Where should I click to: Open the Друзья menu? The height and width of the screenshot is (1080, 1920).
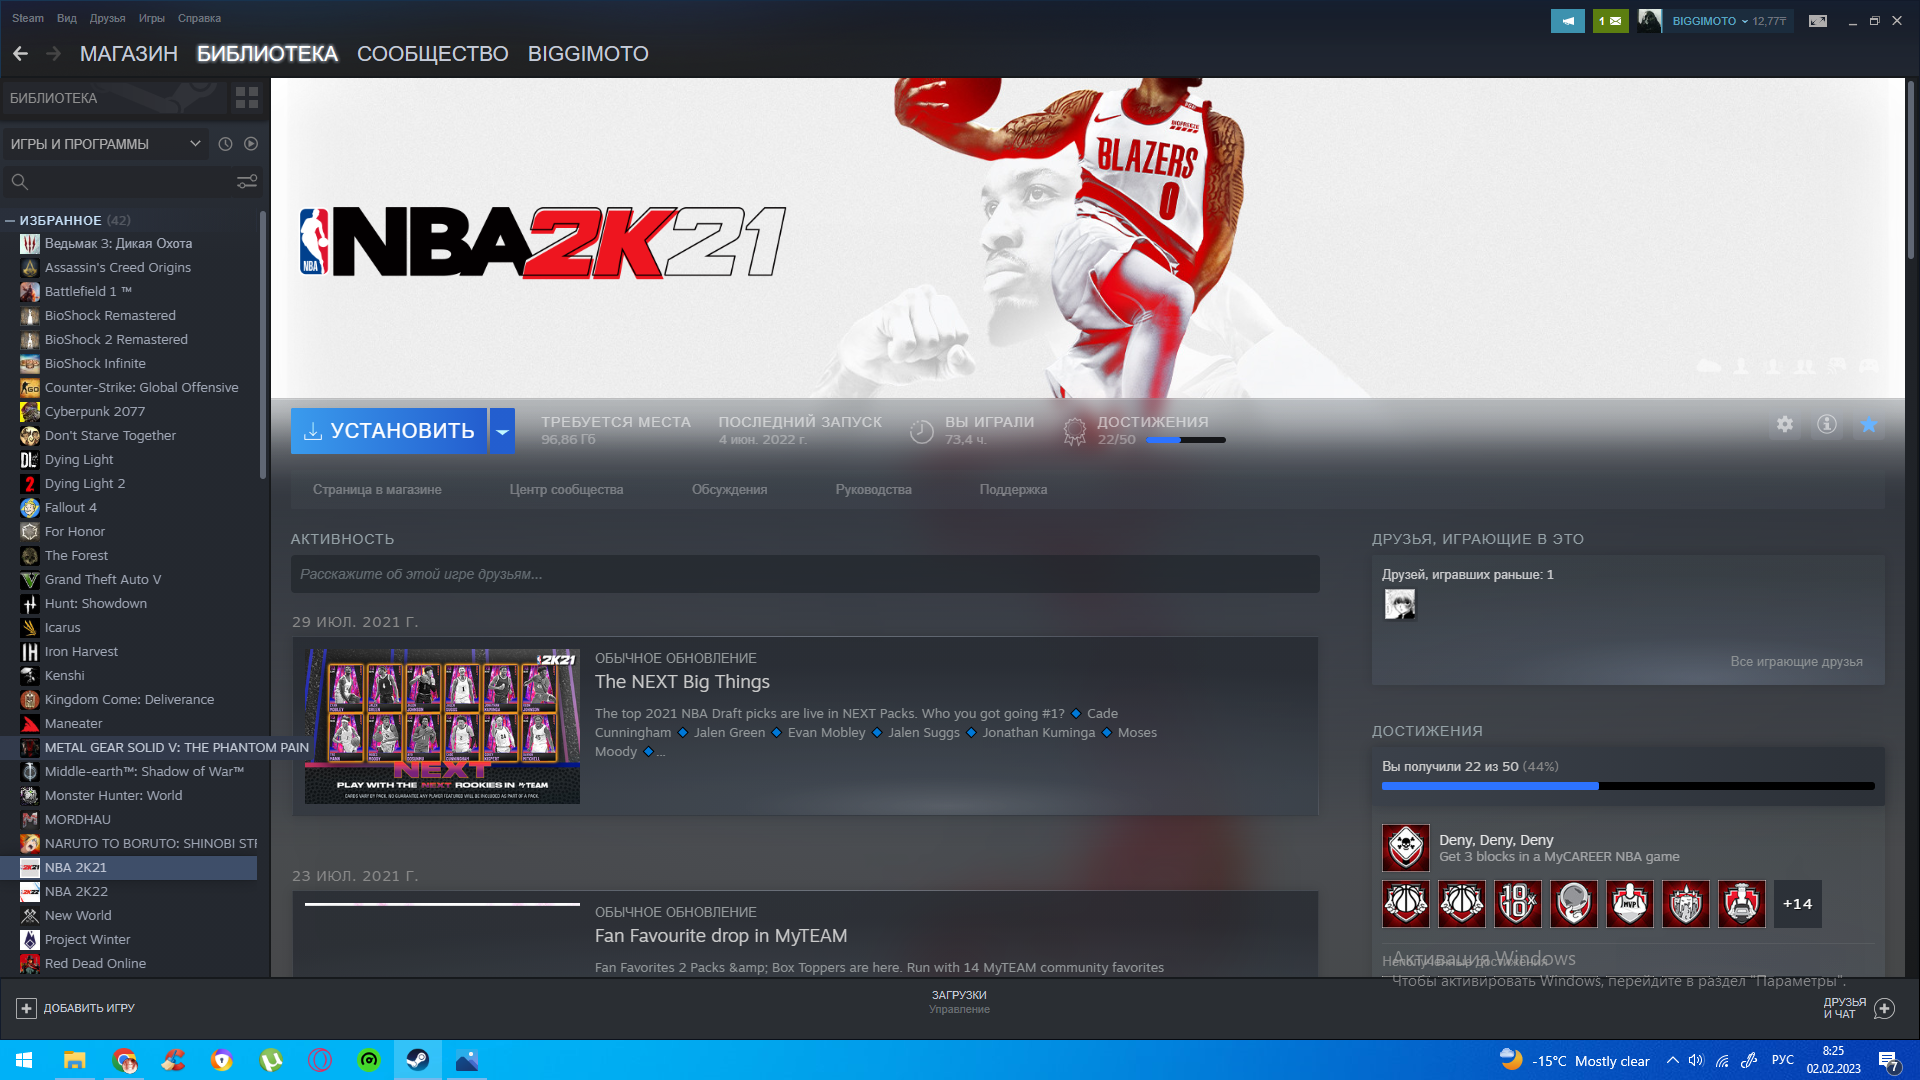pyautogui.click(x=107, y=18)
